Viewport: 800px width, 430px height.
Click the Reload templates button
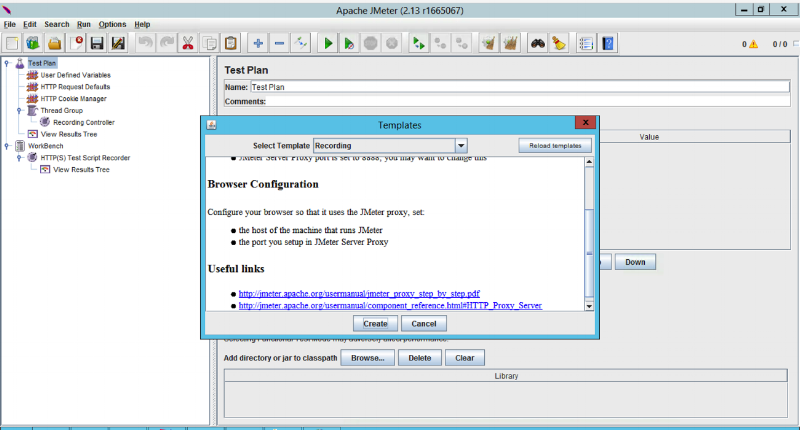point(555,145)
